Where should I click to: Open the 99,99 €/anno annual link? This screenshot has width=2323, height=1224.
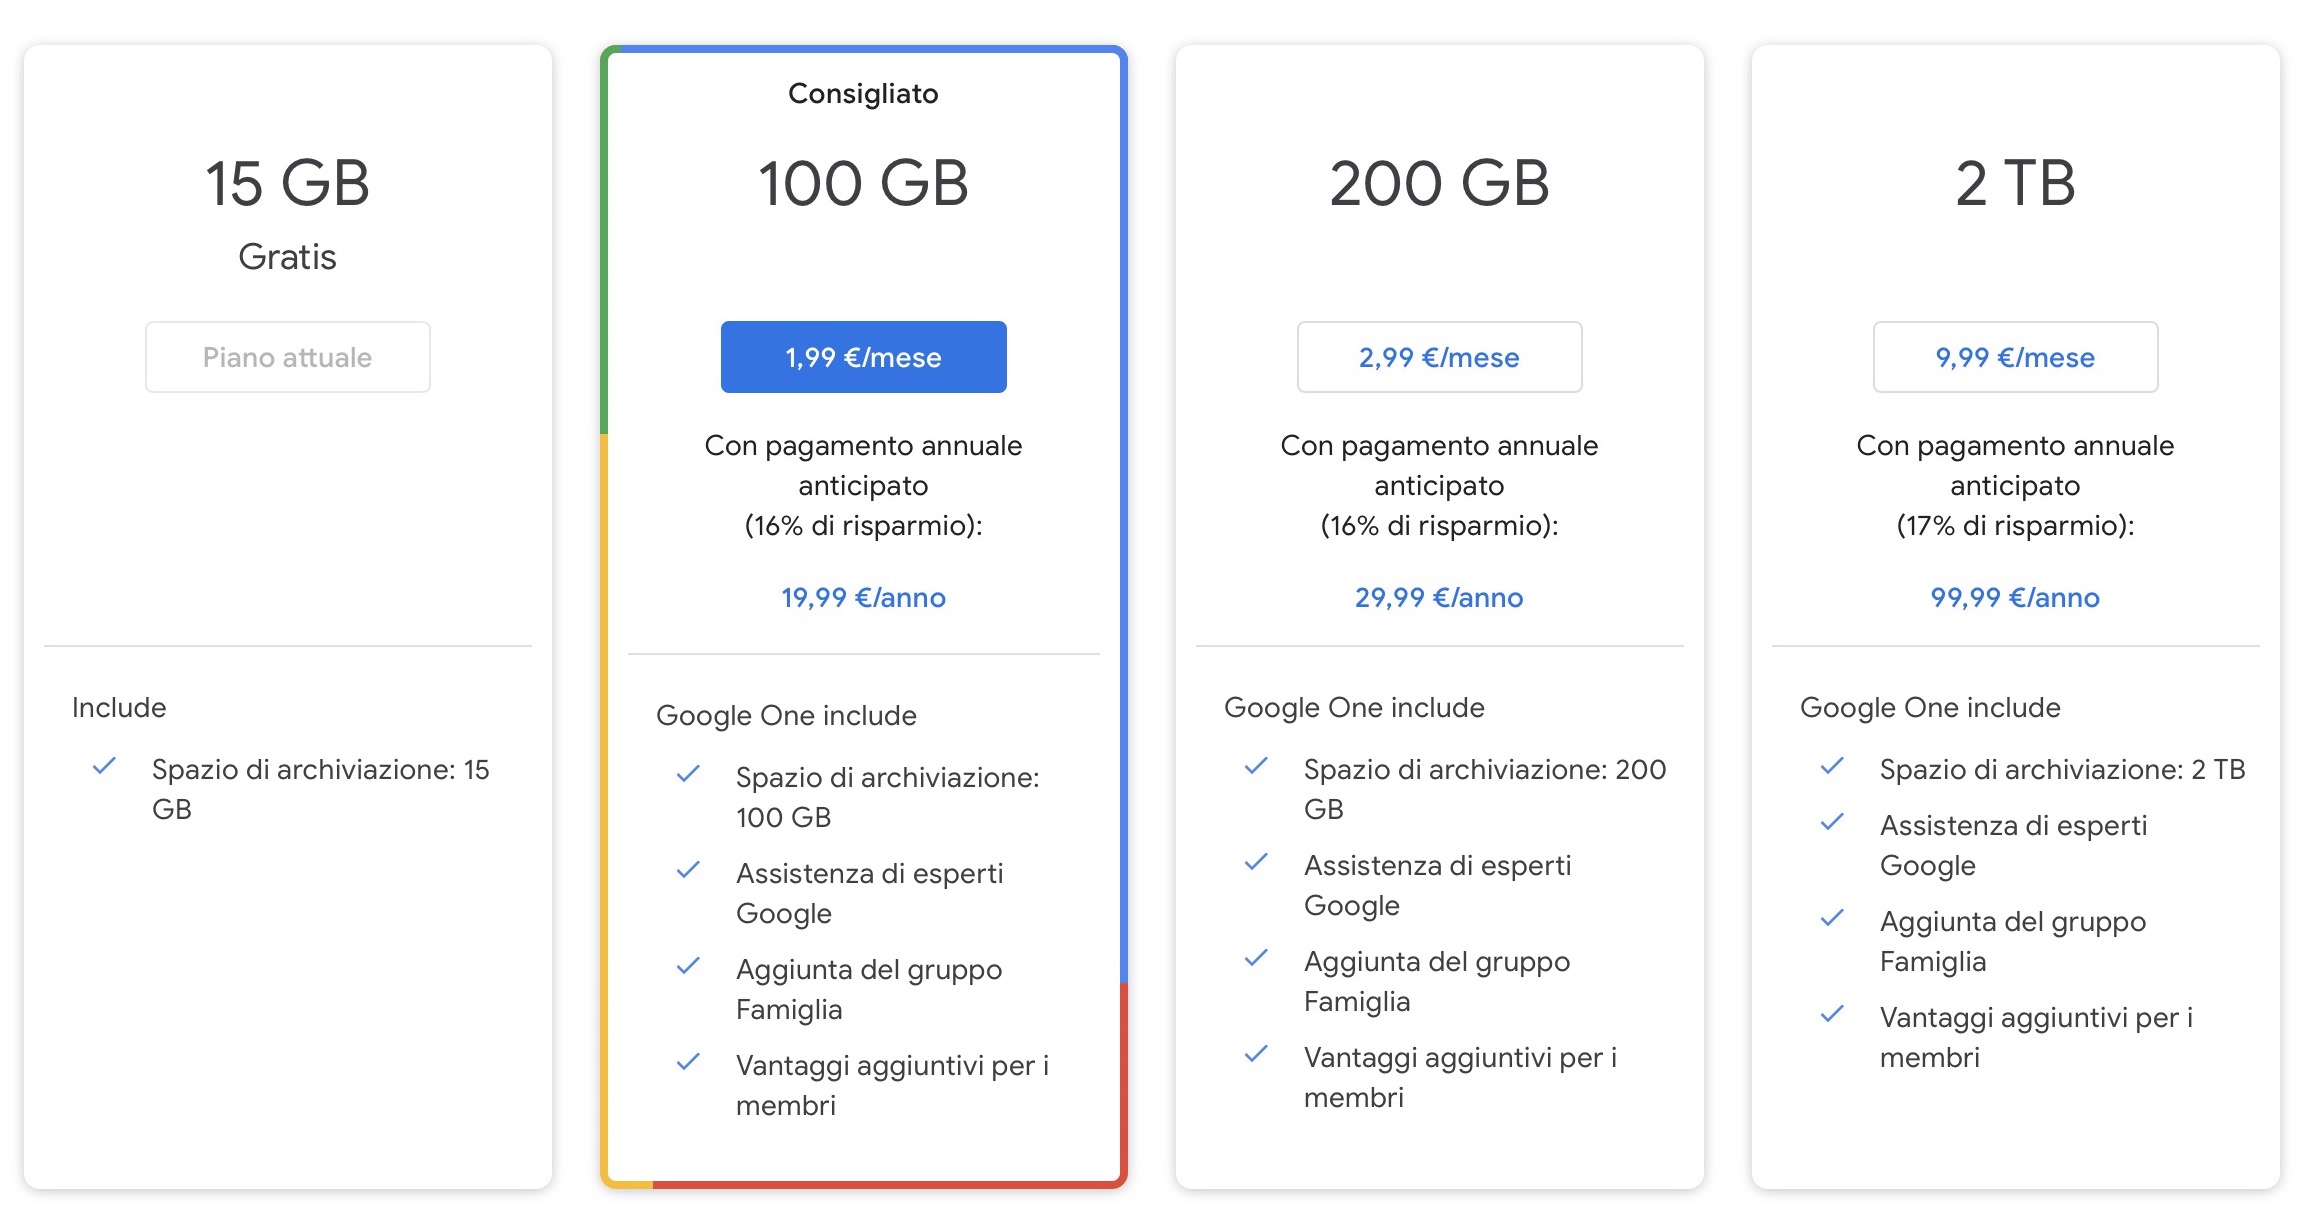(x=2015, y=597)
